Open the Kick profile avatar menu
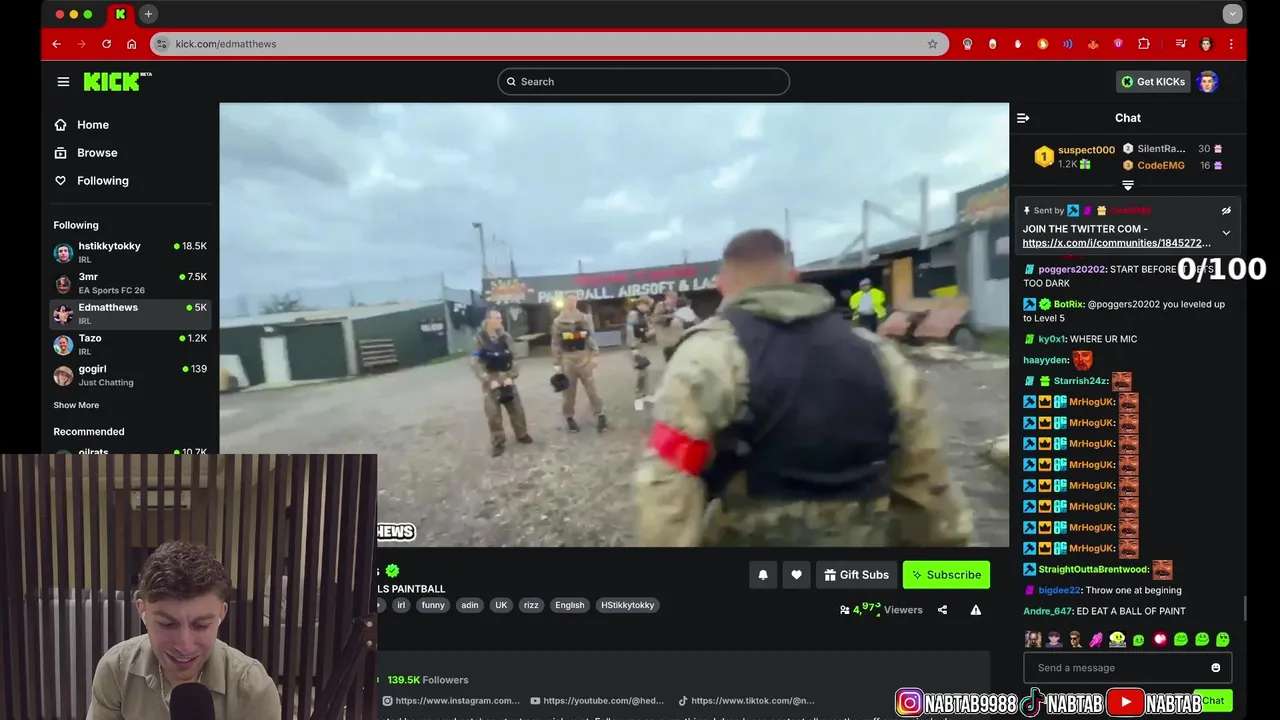This screenshot has width=1280, height=720. coord(1207,82)
